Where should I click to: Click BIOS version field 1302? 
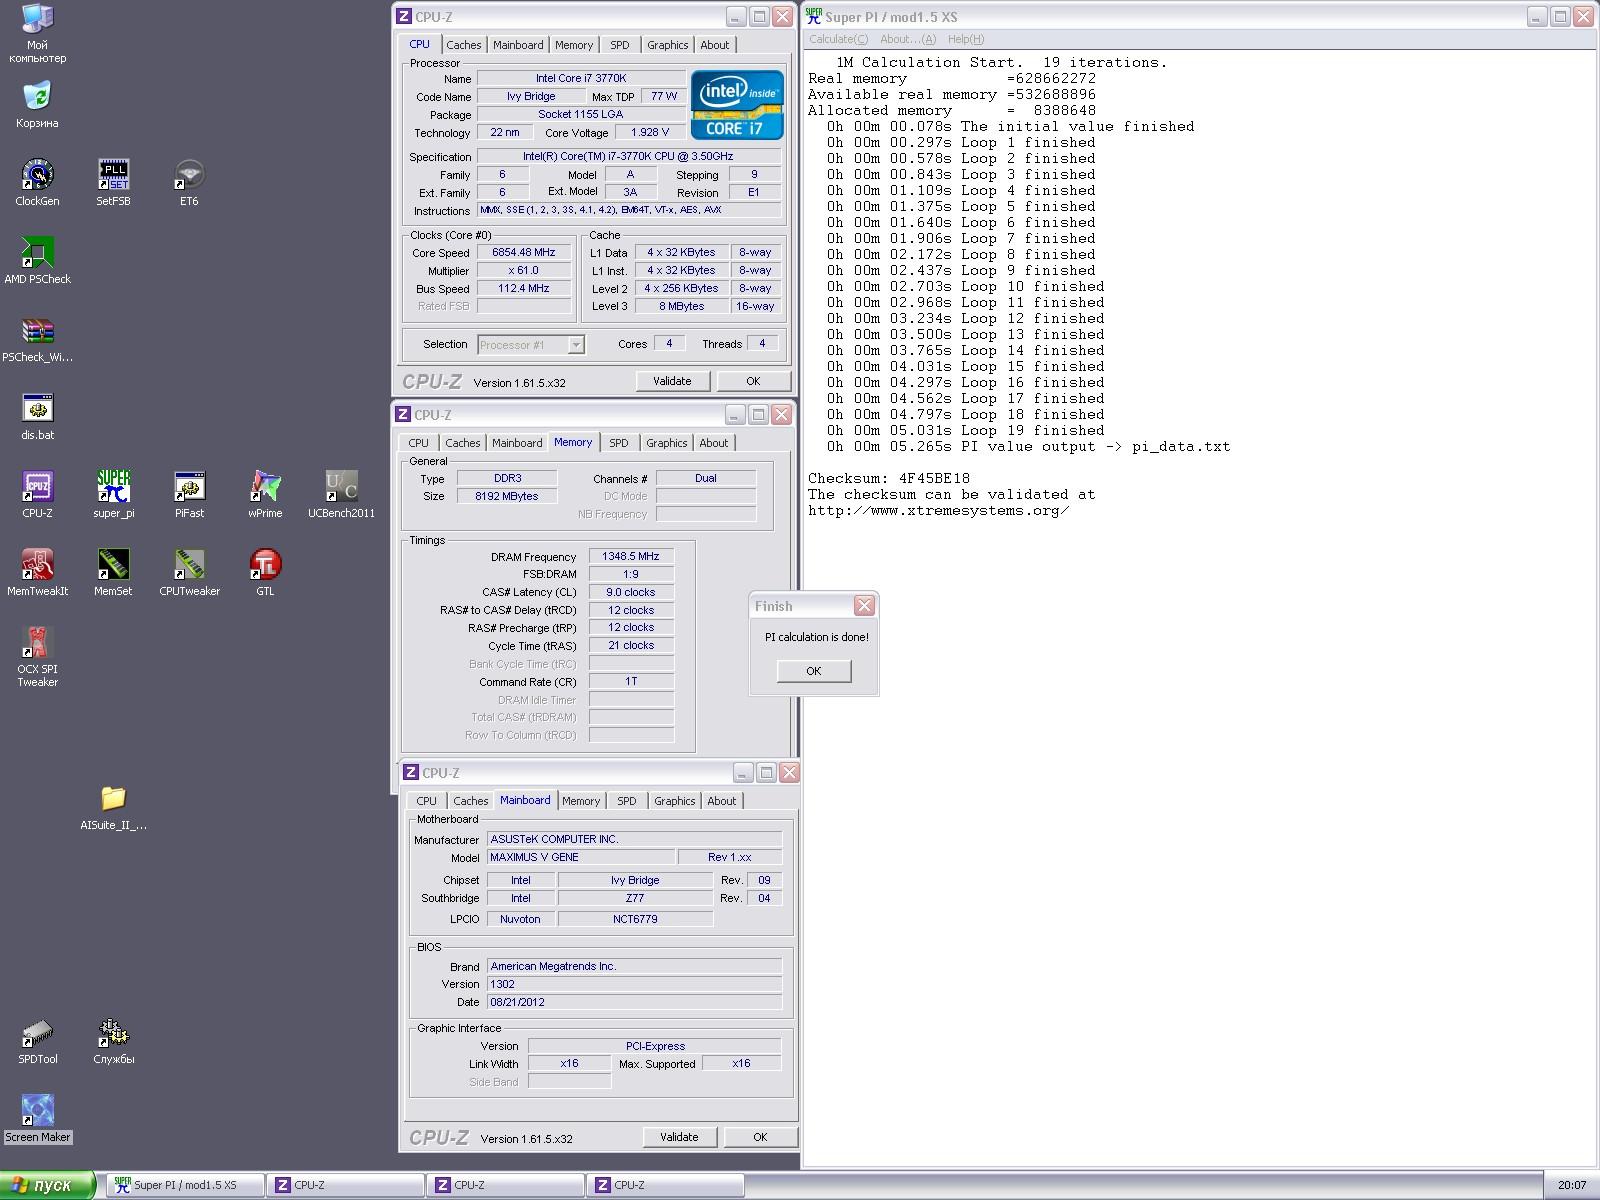pos(634,984)
